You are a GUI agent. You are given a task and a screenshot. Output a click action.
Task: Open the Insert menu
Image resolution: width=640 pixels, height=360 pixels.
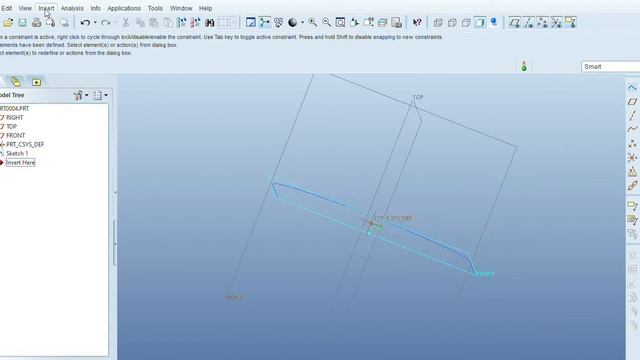coord(46,8)
